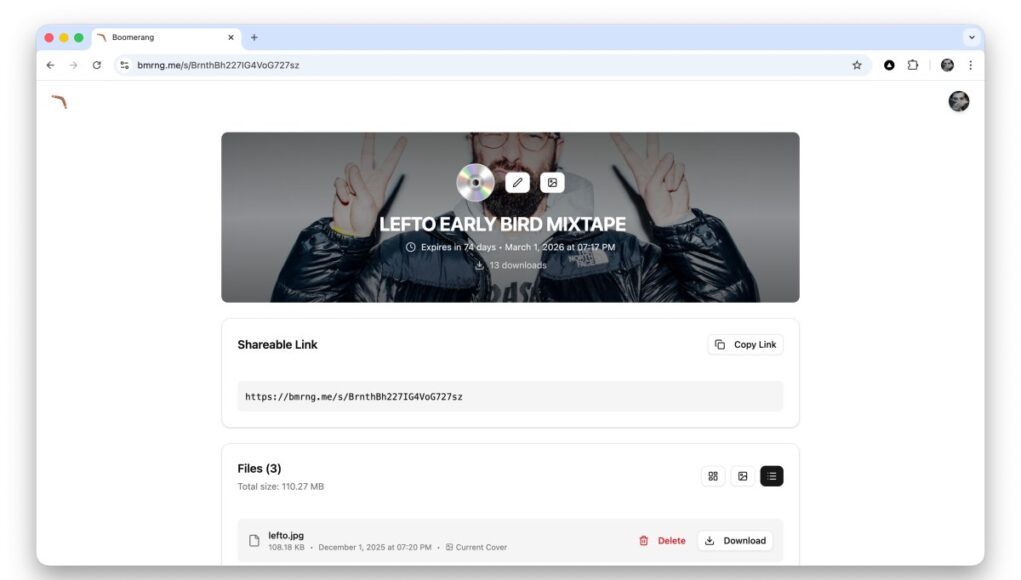1021x580 pixels.
Task: Open a new tab with plus button
Action: point(254,38)
